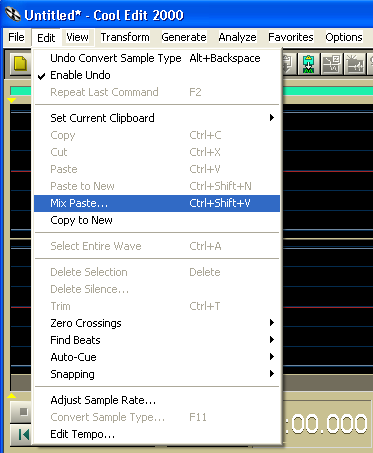Choose Edit Tempo... entry
This screenshot has width=373, height=453.
coord(157,434)
